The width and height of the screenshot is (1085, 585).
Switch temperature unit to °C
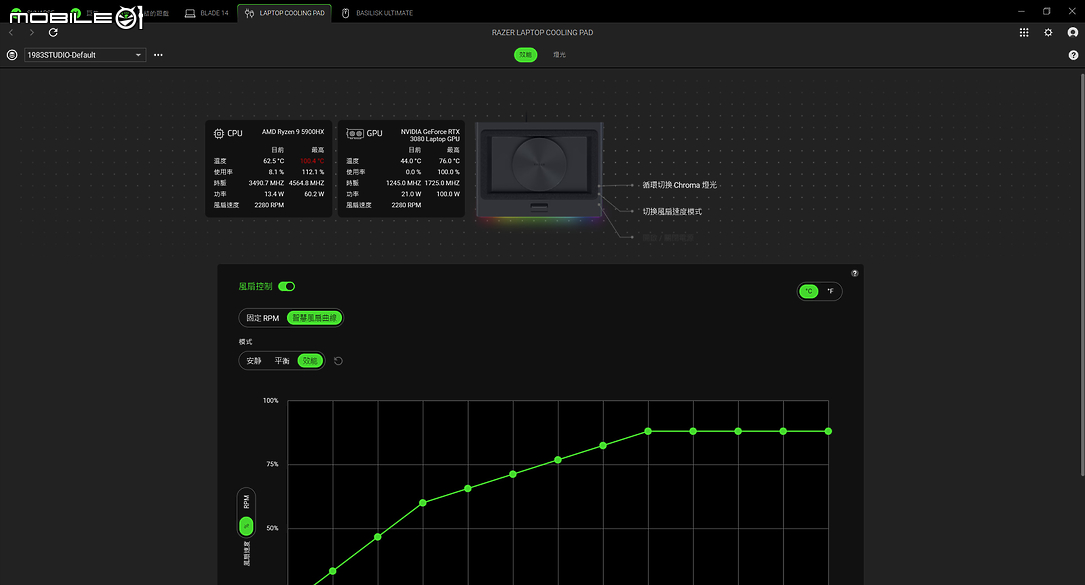[x=809, y=291]
